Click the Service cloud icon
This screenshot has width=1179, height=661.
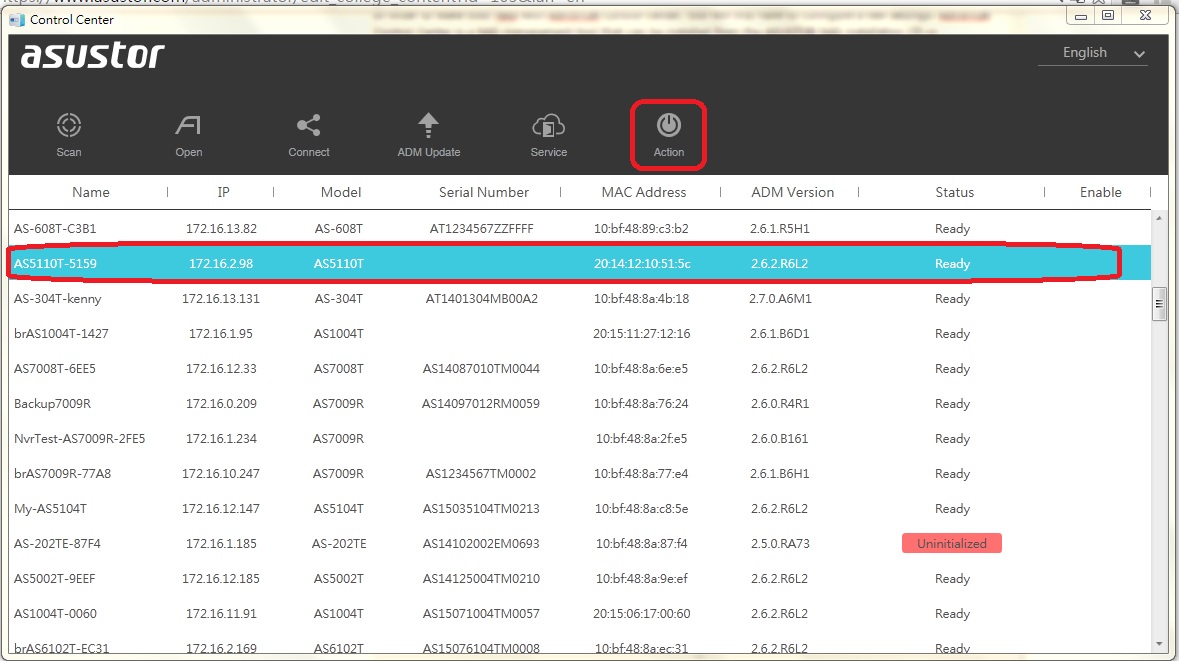tap(548, 126)
